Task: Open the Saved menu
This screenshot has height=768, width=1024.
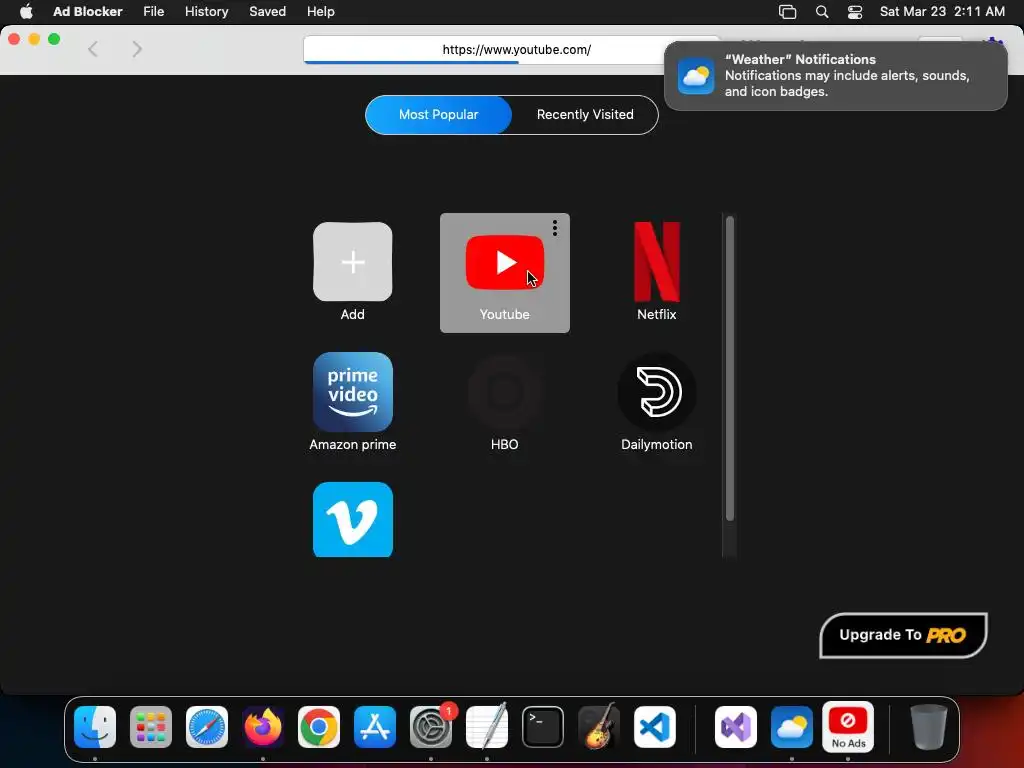Action: coord(267,12)
